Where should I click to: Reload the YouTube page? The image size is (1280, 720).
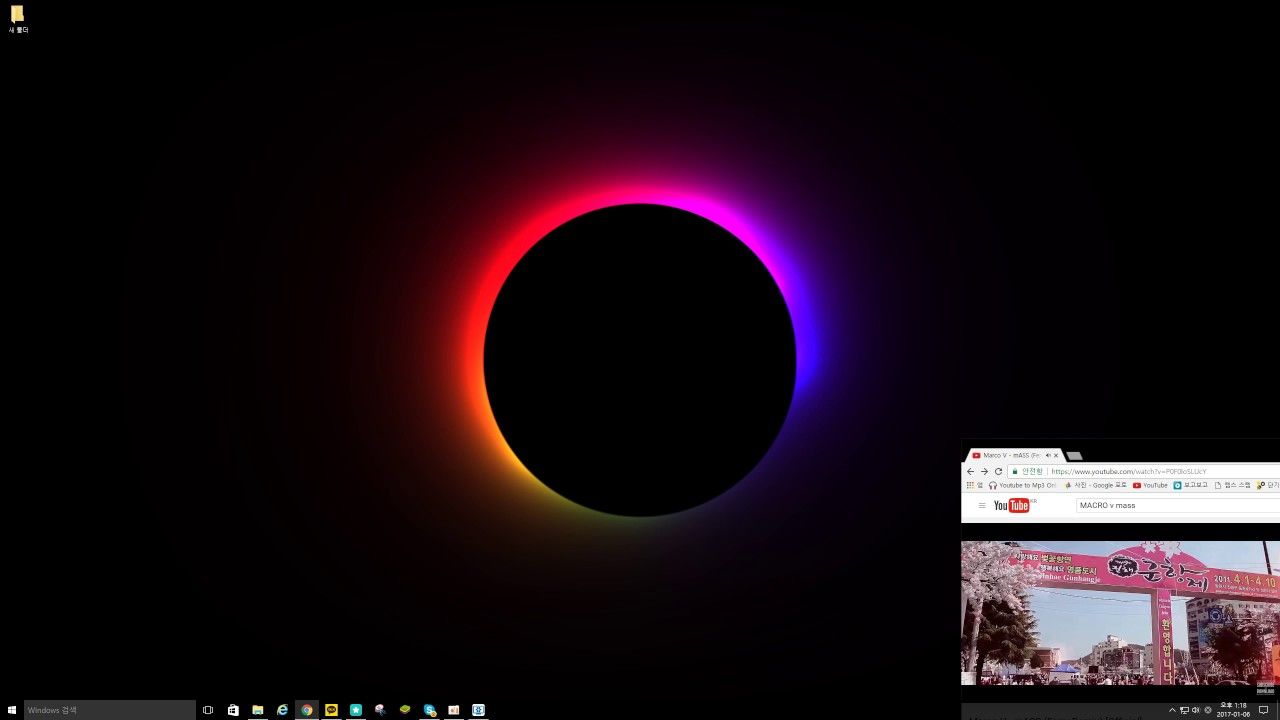point(998,471)
